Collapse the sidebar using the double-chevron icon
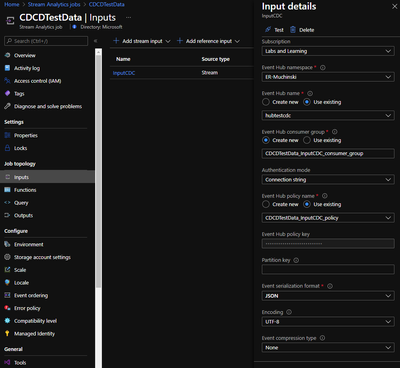Screen dimensions: 400x368 click(x=95, y=41)
